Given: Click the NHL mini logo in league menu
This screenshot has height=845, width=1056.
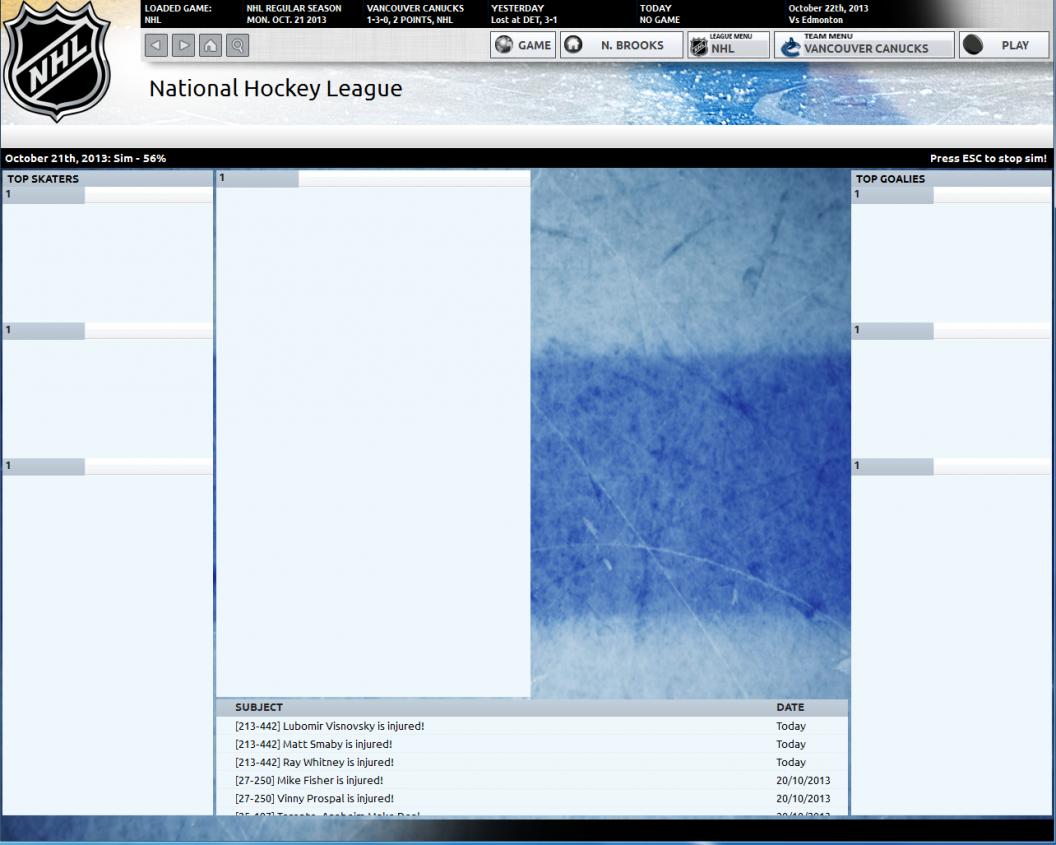Looking at the screenshot, I should click(699, 47).
